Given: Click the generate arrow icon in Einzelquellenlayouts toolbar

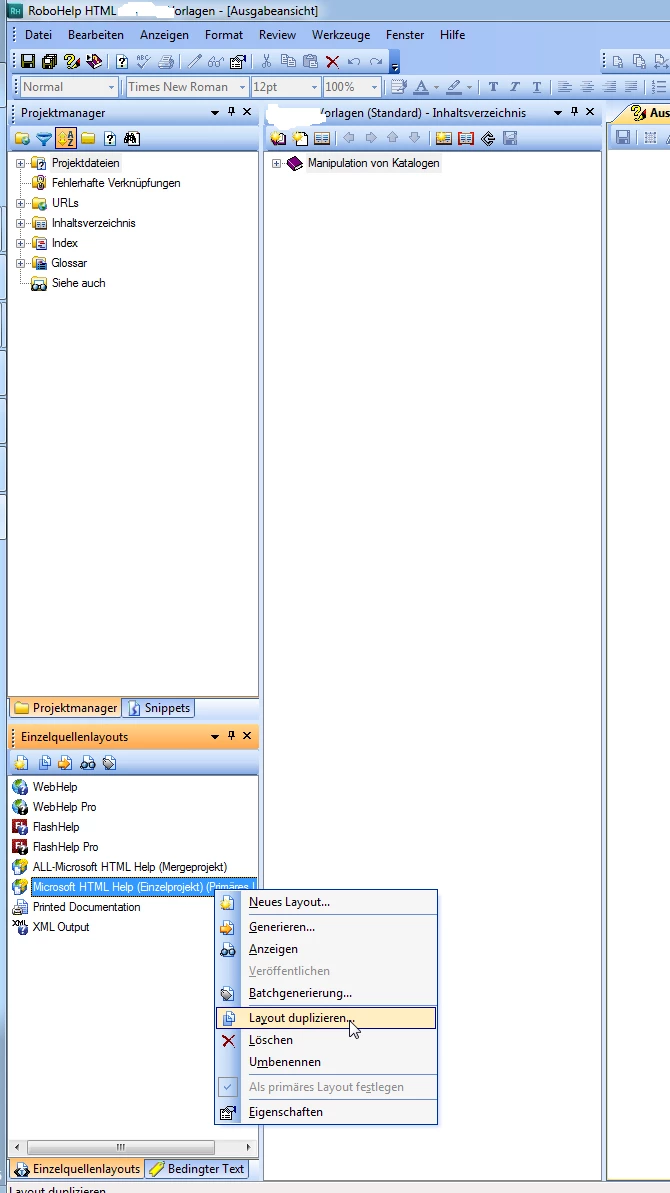Looking at the screenshot, I should (65, 762).
